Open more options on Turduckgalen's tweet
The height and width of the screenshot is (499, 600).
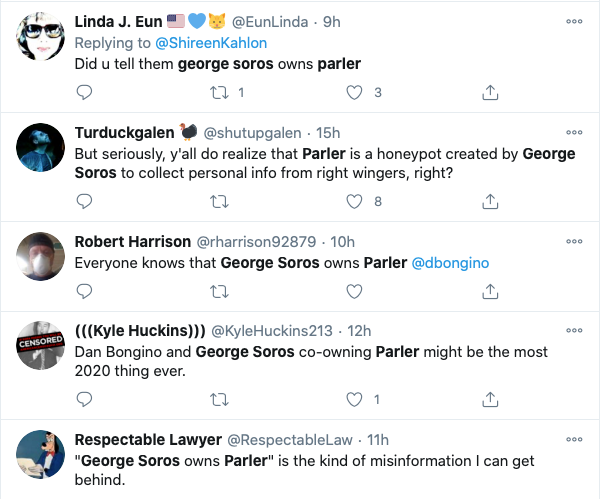click(x=574, y=132)
